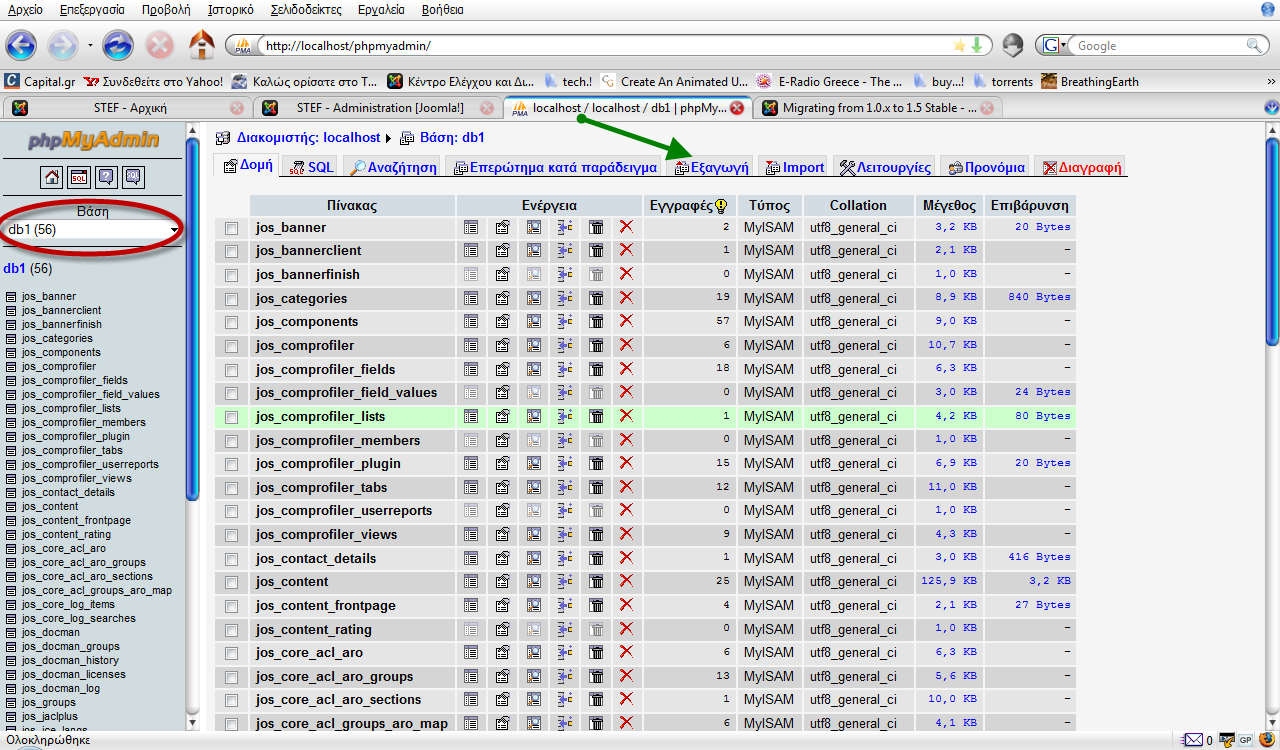The width and height of the screenshot is (1280, 750).
Task: Click Search icon for jos_categories row
Action: (534, 298)
